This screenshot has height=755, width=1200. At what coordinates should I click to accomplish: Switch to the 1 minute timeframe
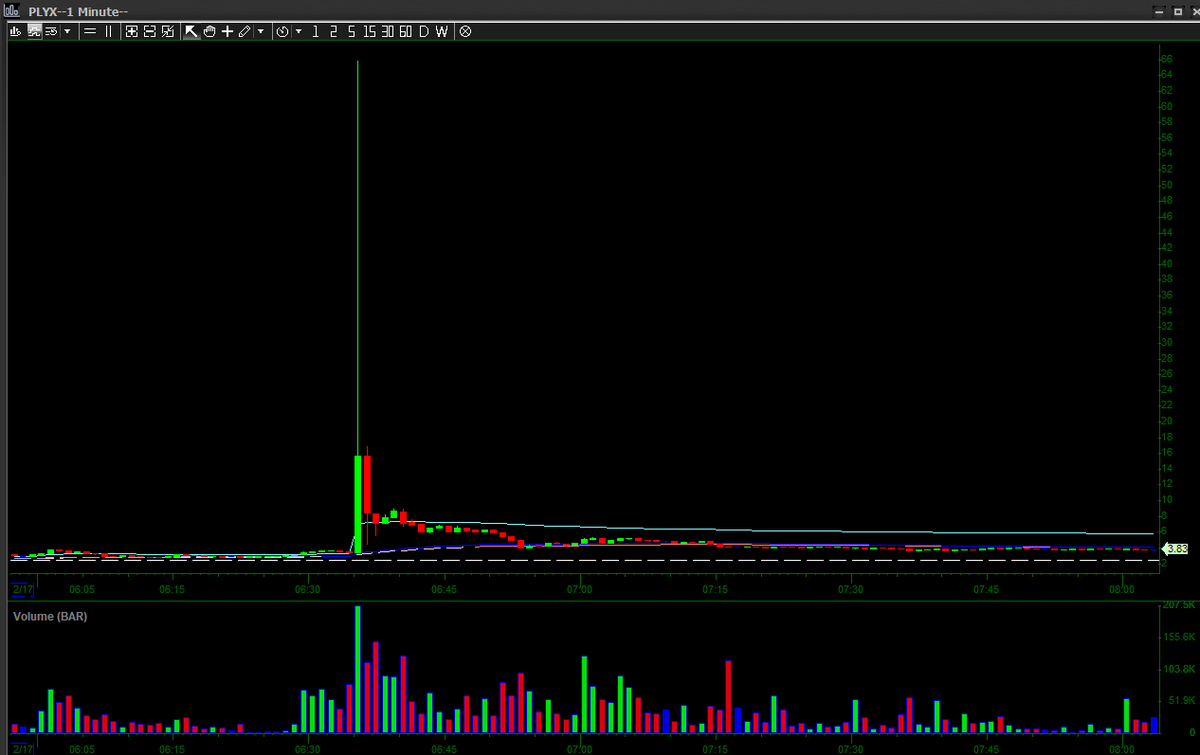[x=316, y=31]
